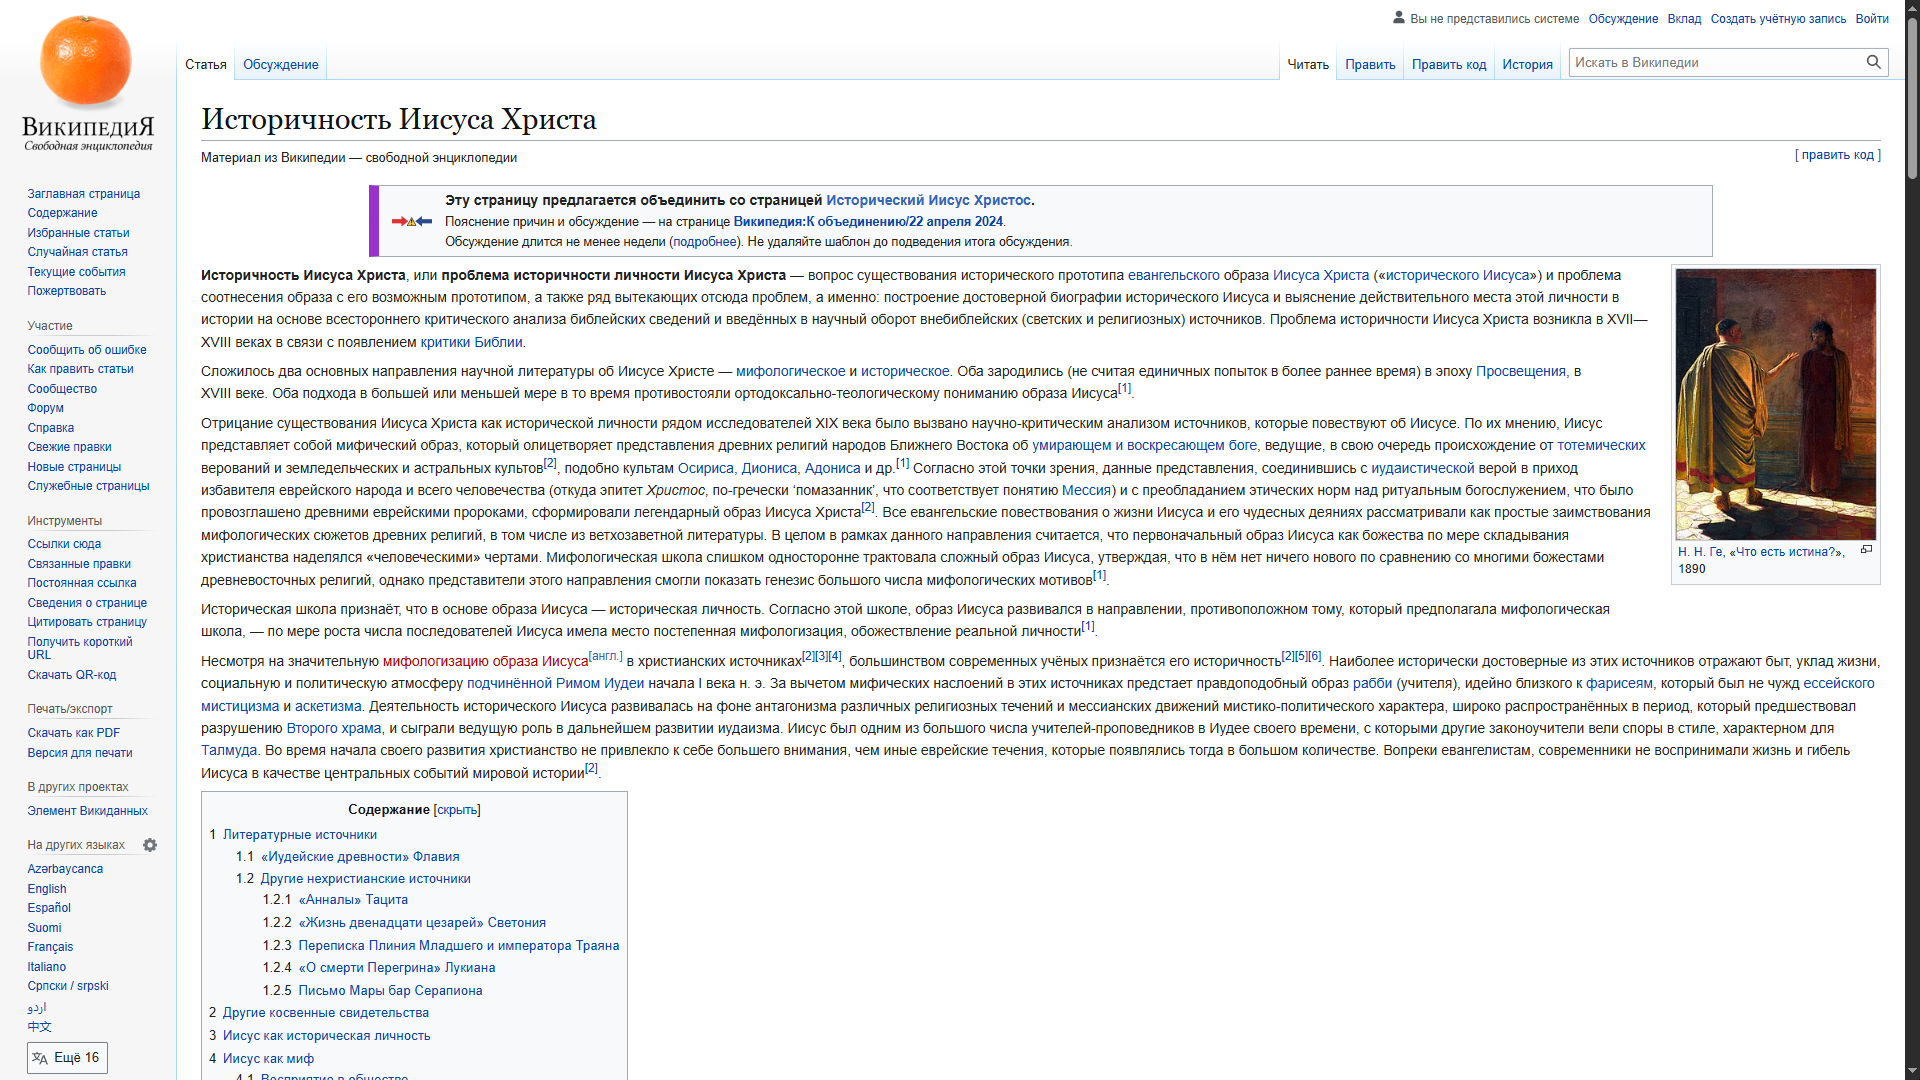Open the История tab
The height and width of the screenshot is (1080, 1920).
(x=1527, y=64)
